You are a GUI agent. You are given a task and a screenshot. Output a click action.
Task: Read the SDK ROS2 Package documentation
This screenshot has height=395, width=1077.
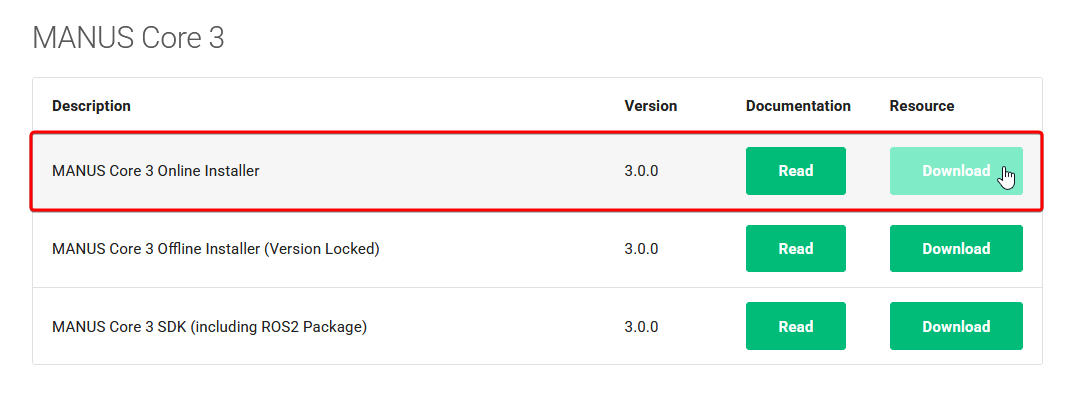796,326
